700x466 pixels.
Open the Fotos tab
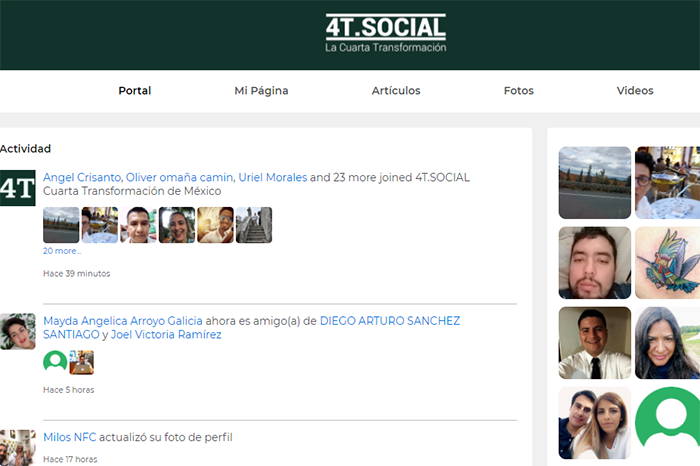tap(518, 91)
